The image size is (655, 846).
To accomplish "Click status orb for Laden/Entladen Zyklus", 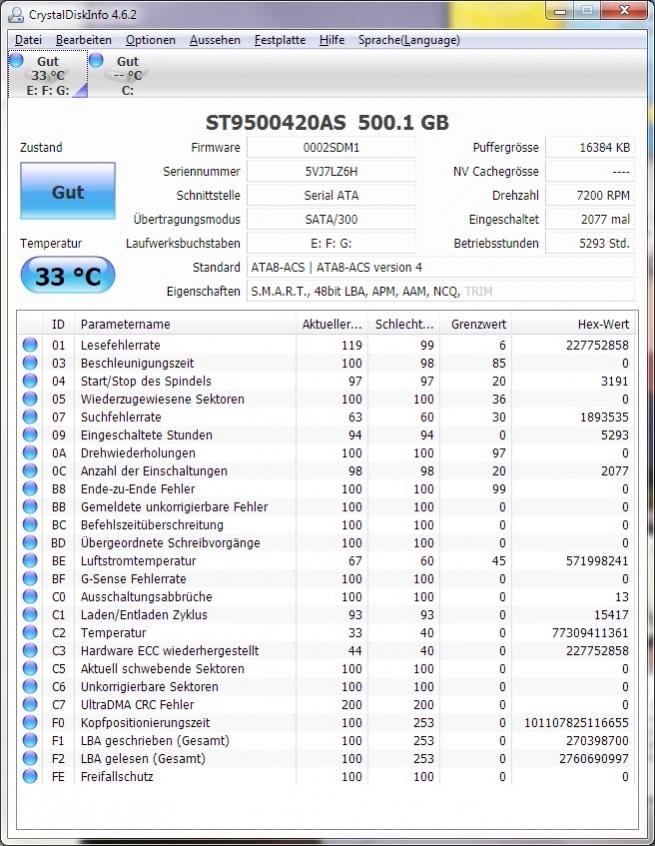I will click(x=30, y=614).
